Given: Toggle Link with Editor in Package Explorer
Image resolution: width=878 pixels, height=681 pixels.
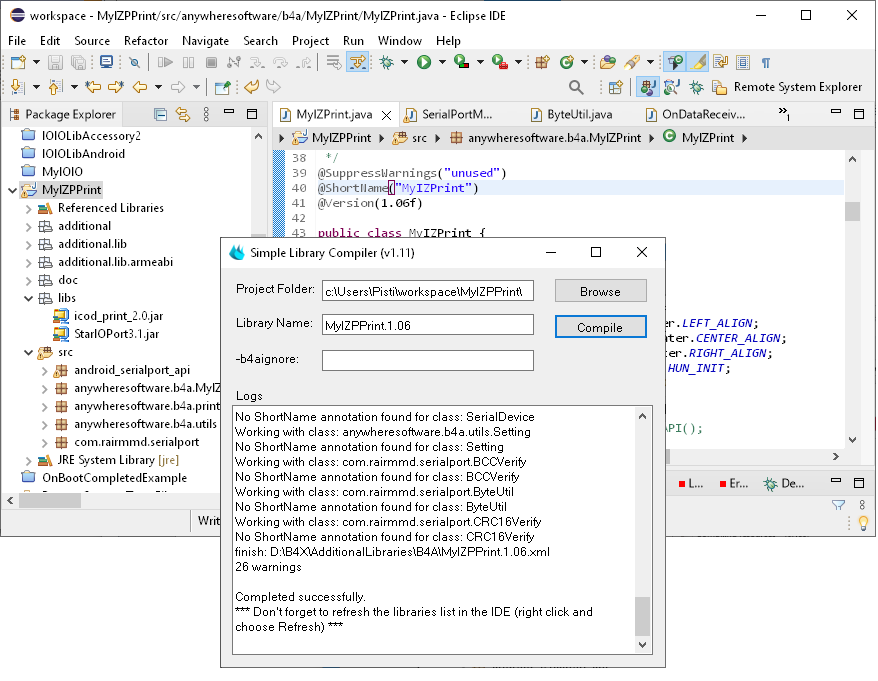Looking at the screenshot, I should [x=183, y=114].
